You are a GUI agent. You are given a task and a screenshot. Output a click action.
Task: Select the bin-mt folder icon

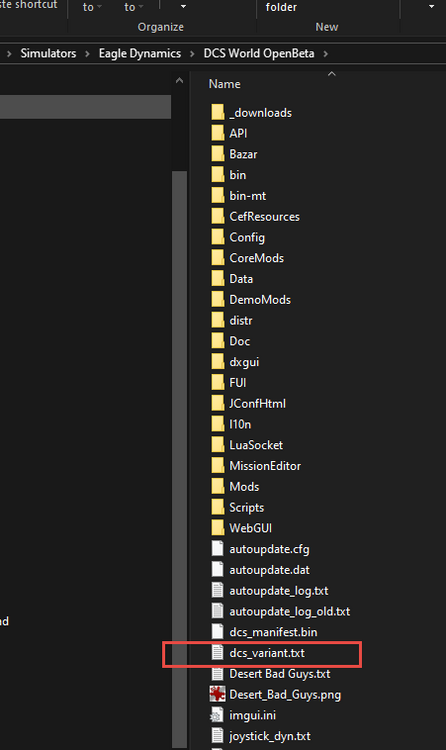(218, 196)
